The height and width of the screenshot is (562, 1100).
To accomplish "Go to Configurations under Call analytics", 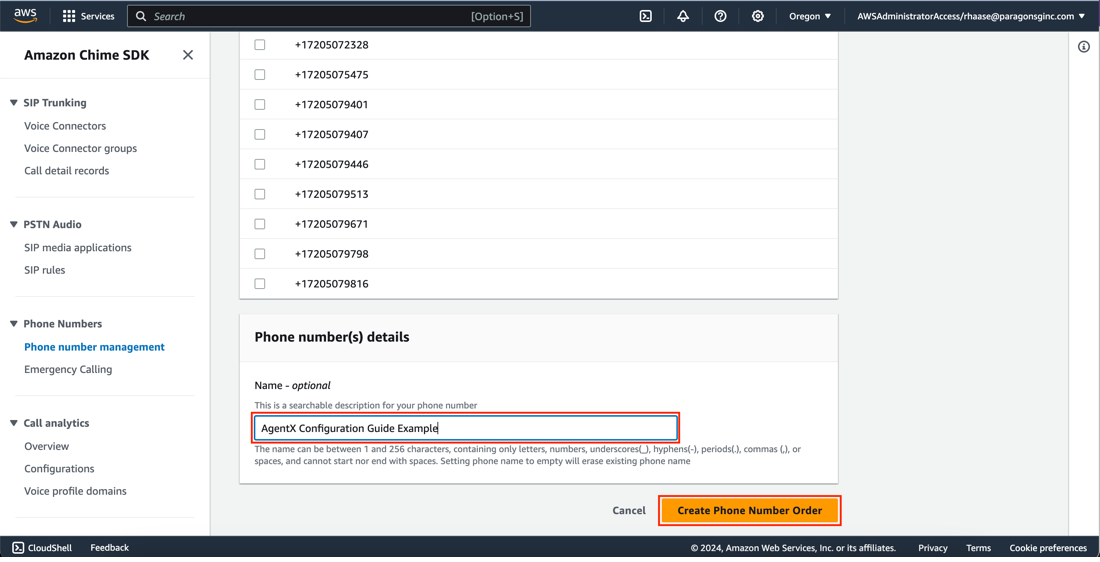I will coord(59,469).
